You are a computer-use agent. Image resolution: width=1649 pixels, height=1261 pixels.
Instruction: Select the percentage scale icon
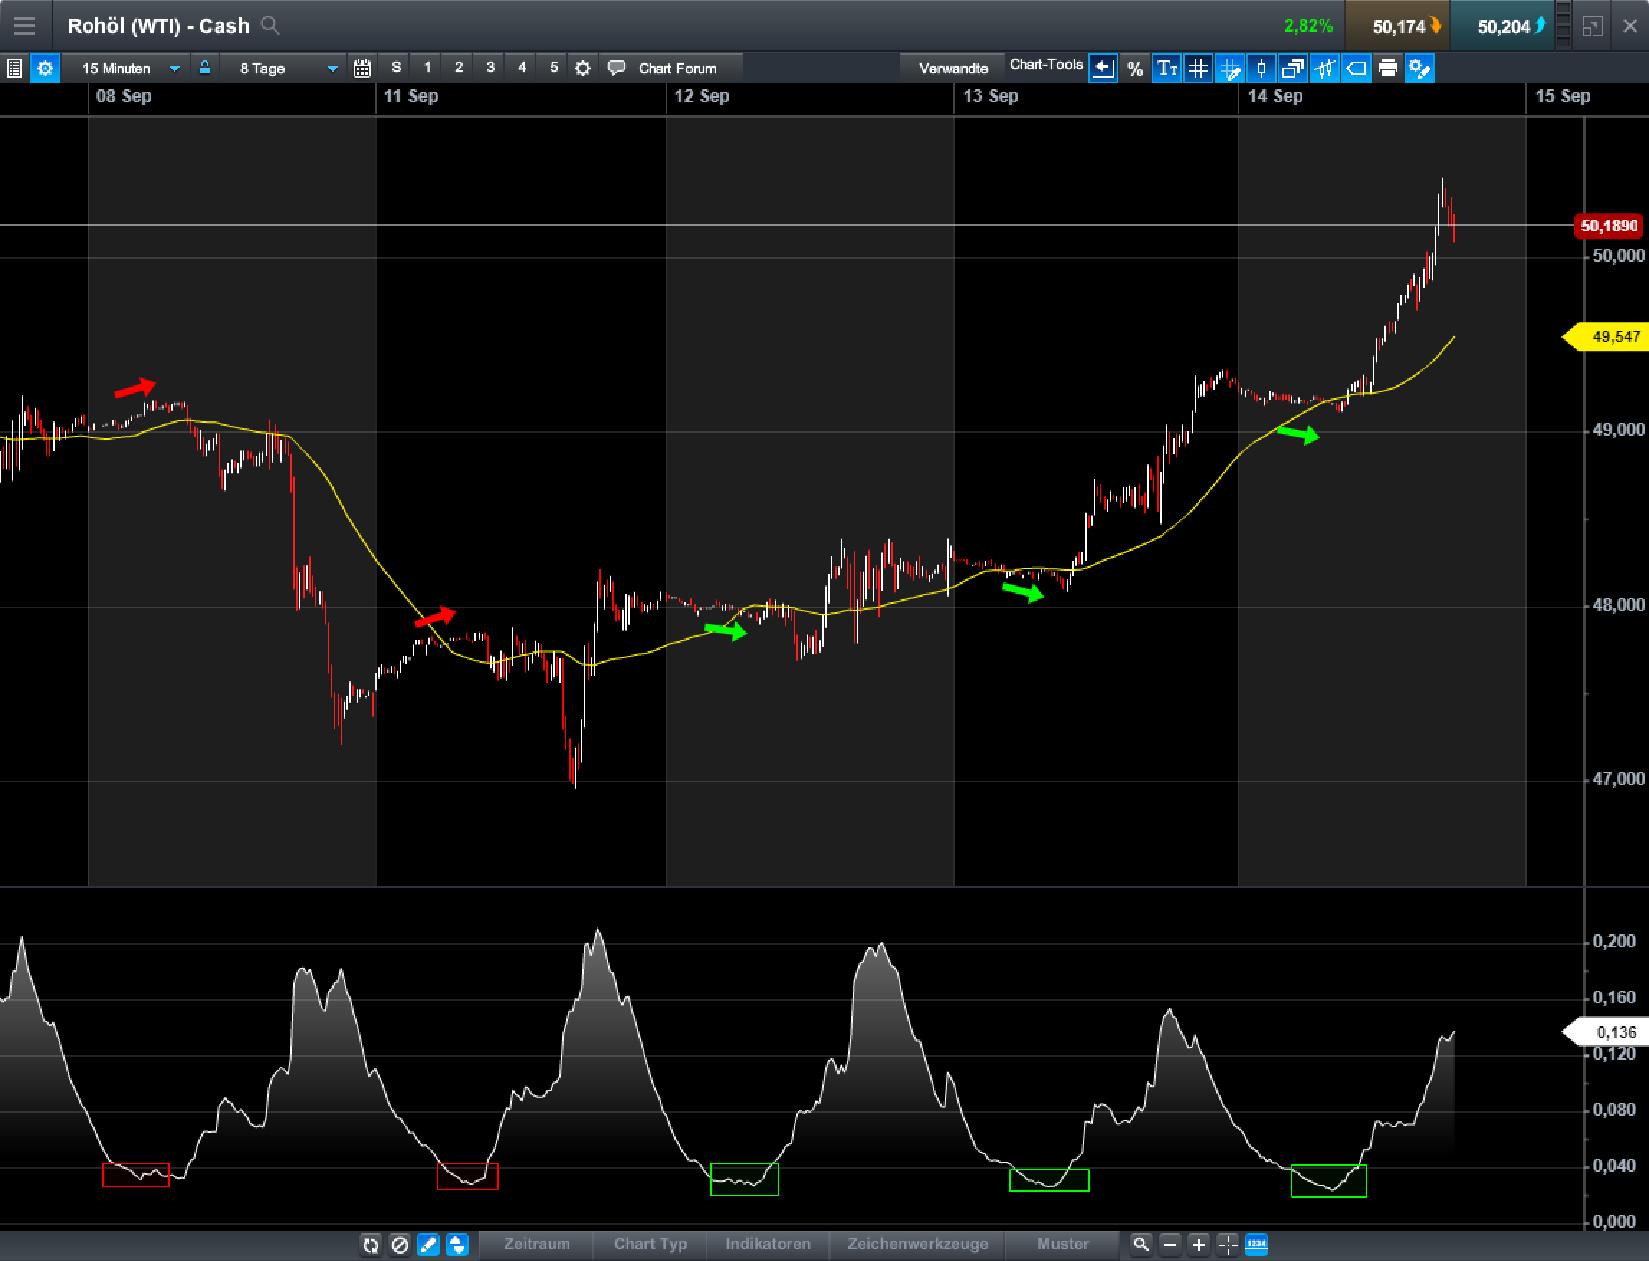point(1135,68)
